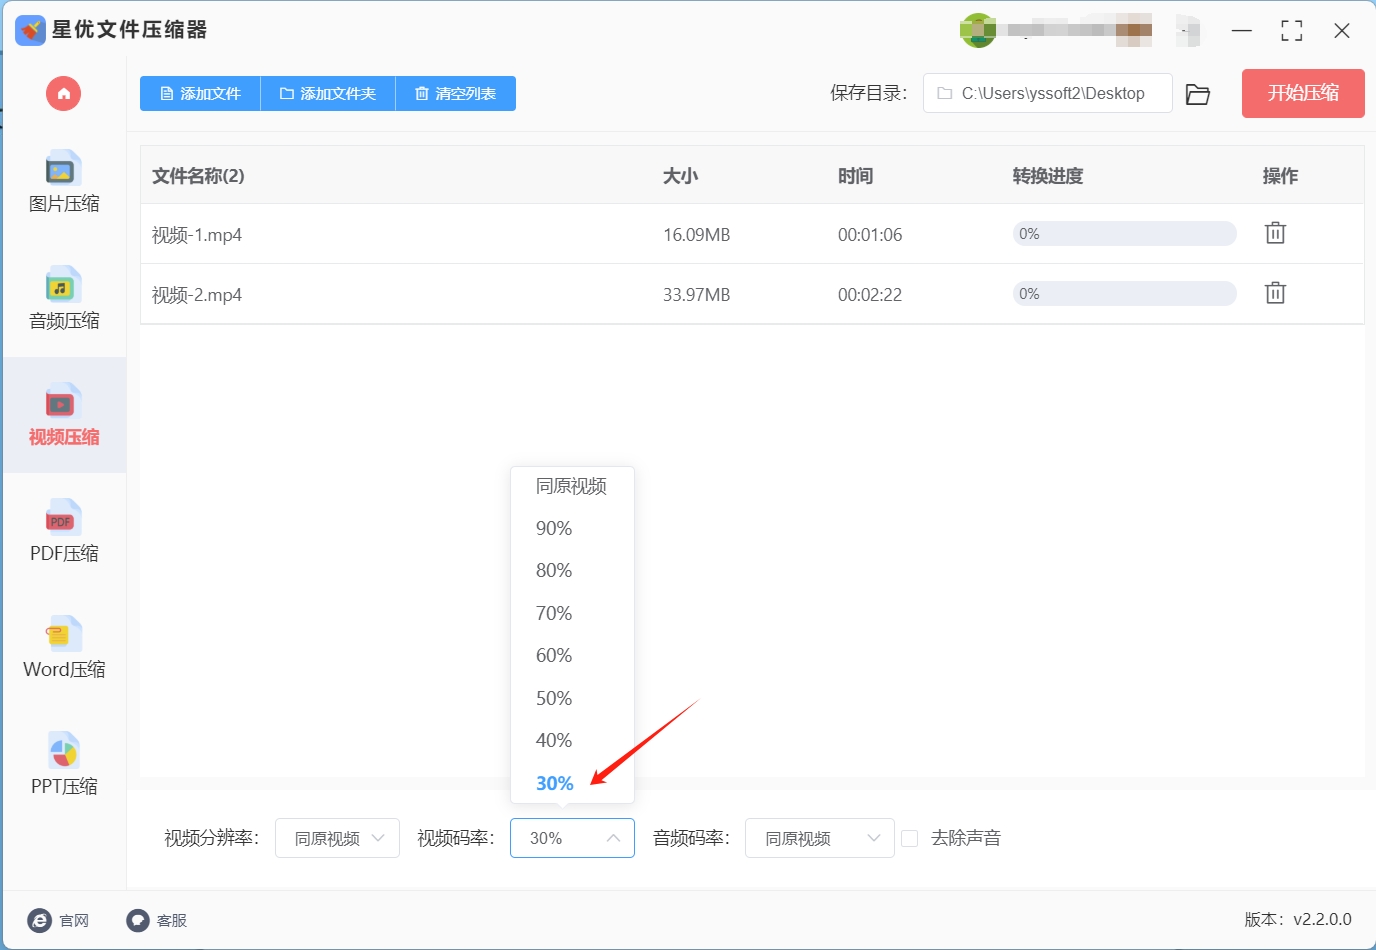This screenshot has width=1376, height=950.
Task: Choose 80% in the bitrate list
Action: point(572,570)
